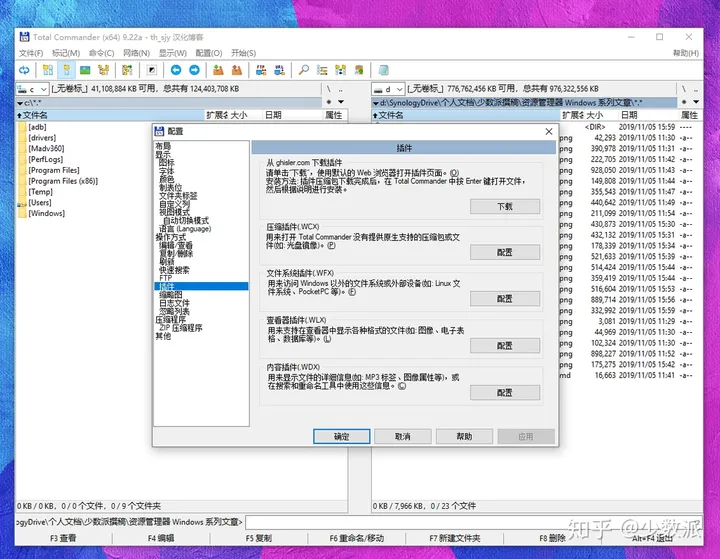
Task: Click the command line input field
Action: tap(473, 522)
